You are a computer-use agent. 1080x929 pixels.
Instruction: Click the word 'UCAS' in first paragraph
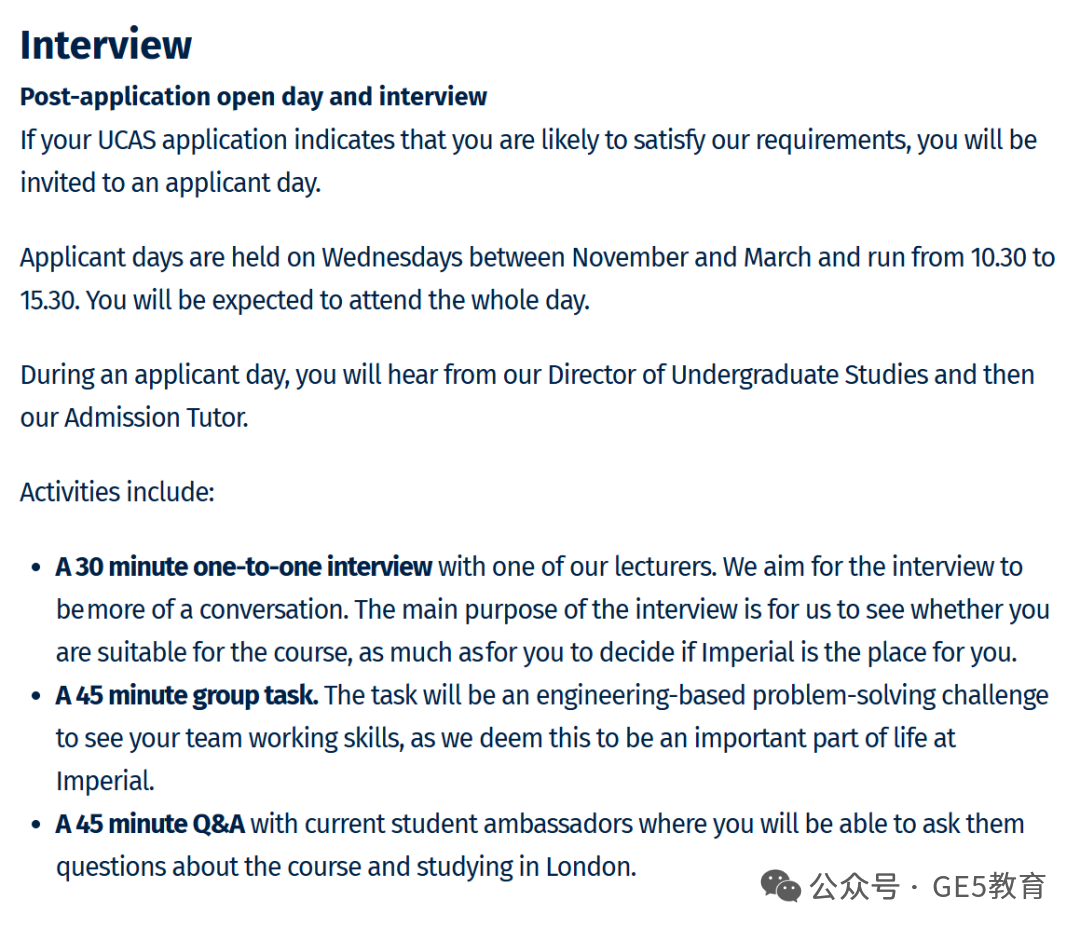pos(127,140)
